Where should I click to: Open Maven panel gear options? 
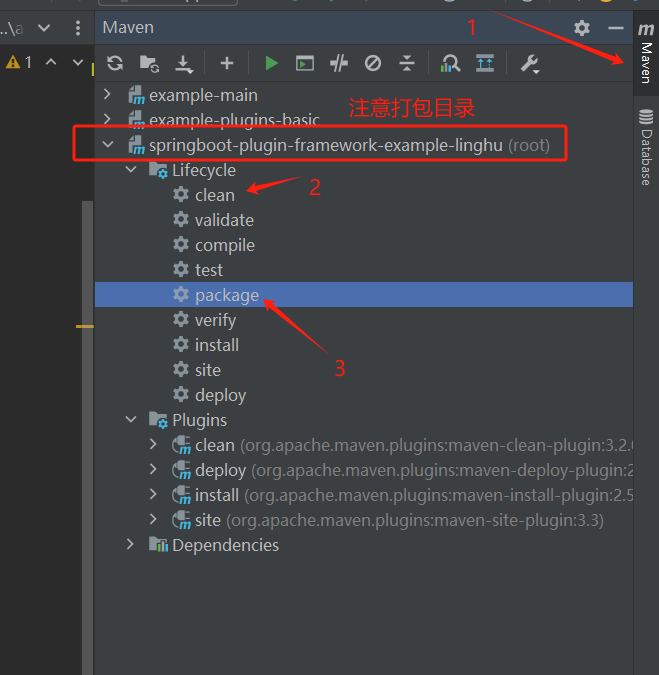[582, 28]
